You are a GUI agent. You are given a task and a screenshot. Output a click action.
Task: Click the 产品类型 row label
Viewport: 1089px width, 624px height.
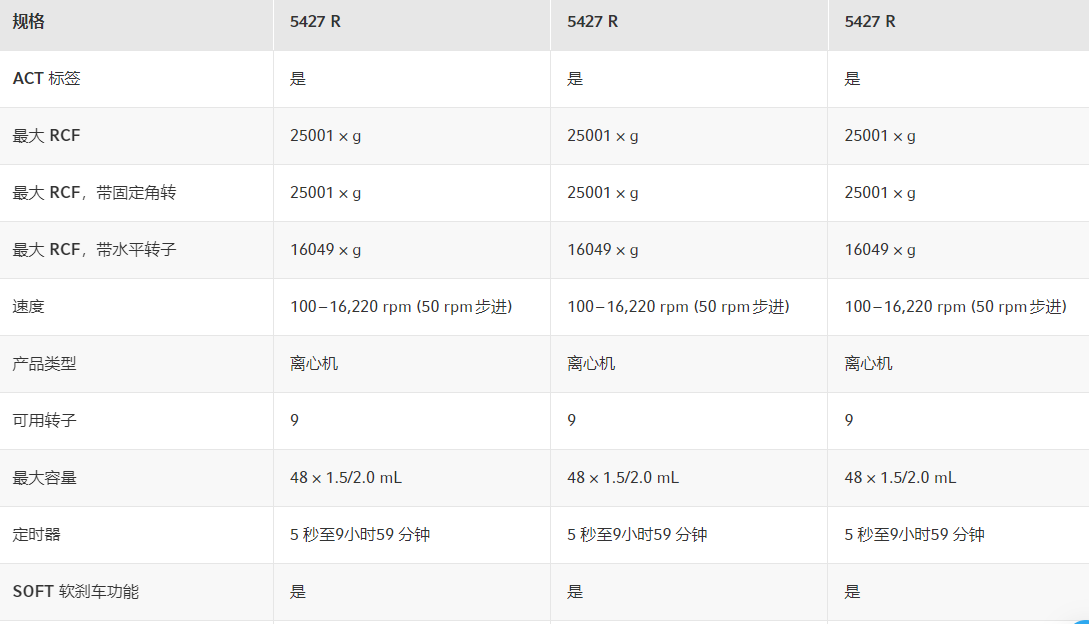[45, 364]
